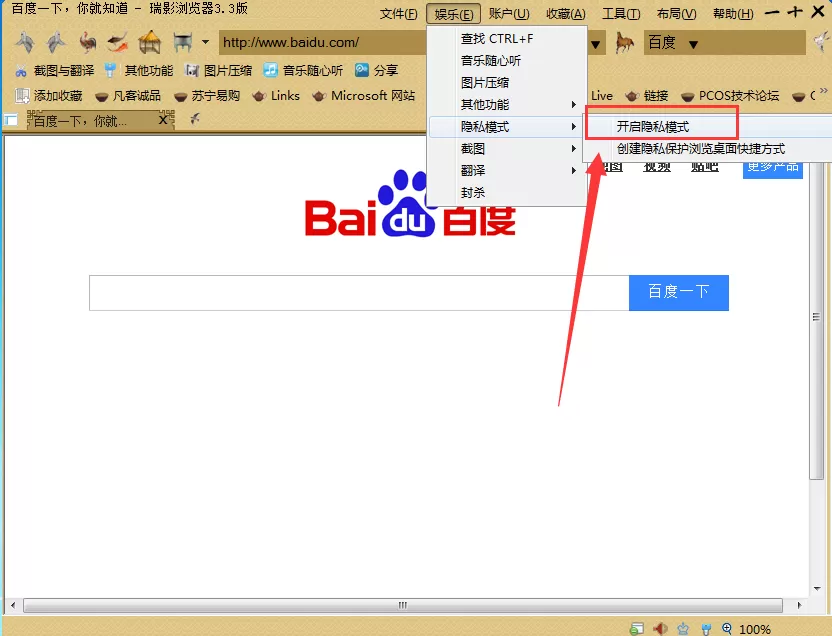Open the 苏宁易购 bookmark

click(206, 95)
